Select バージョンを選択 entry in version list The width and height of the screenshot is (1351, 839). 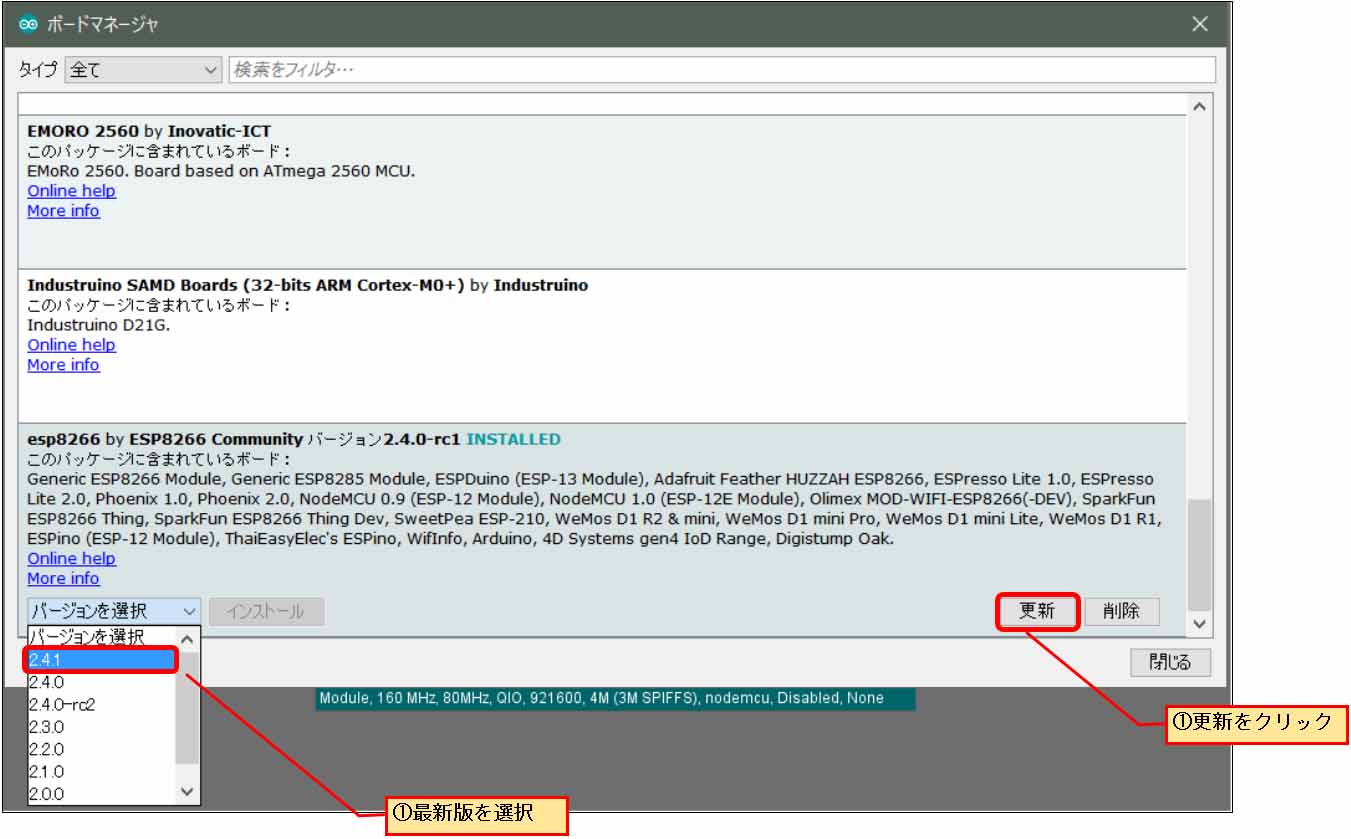(x=101, y=637)
